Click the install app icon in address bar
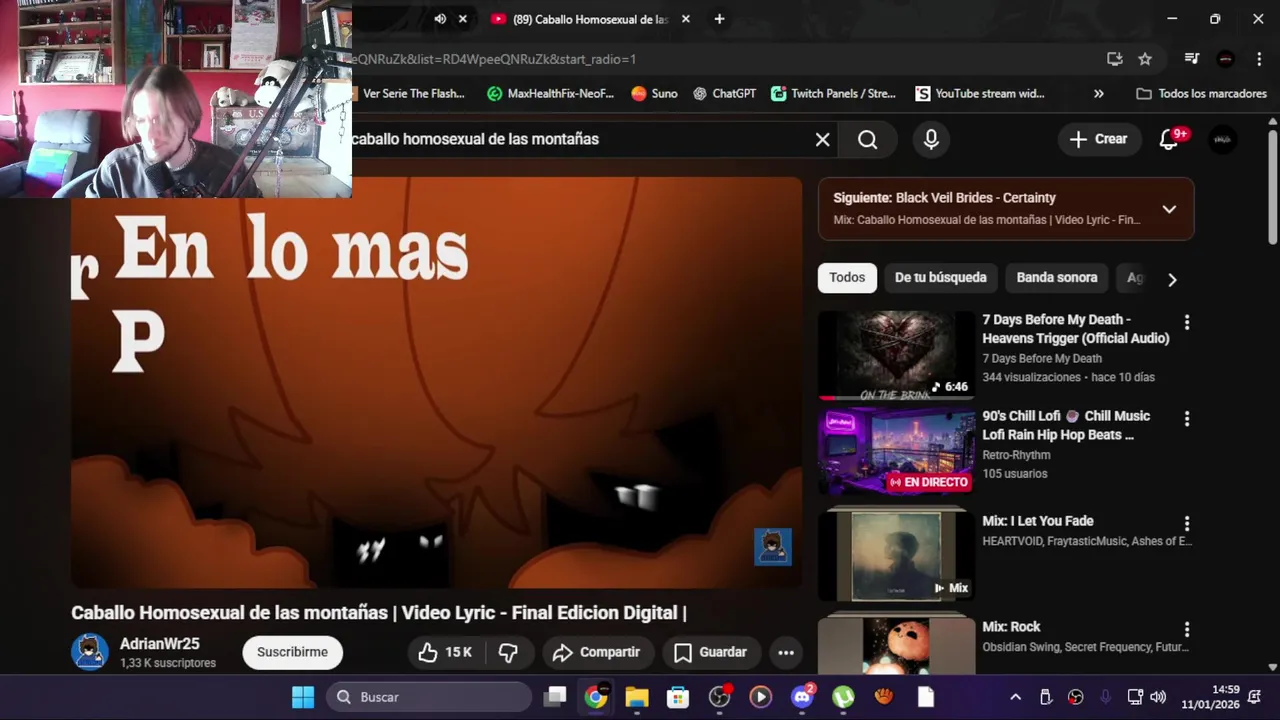This screenshot has width=1280, height=720. [x=1115, y=59]
